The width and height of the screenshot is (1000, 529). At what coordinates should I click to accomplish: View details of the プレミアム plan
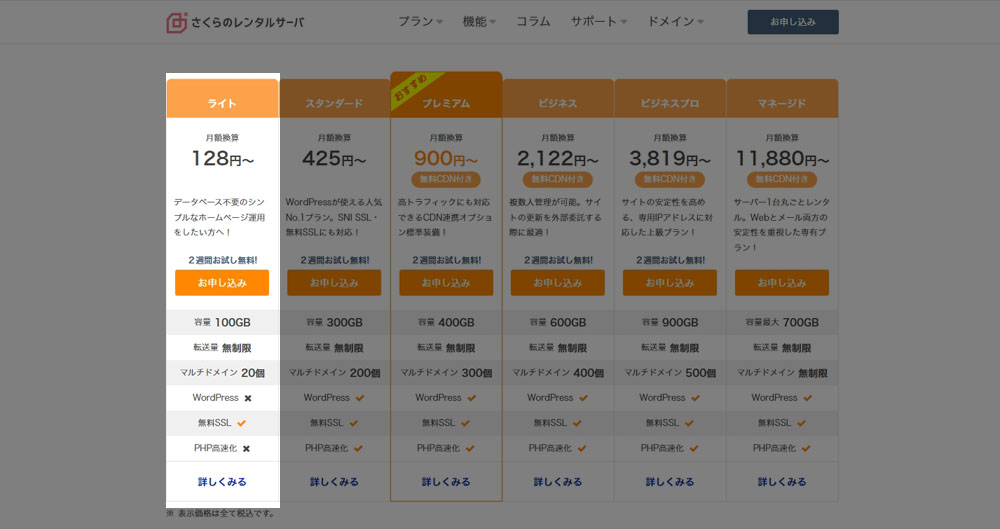tap(446, 482)
